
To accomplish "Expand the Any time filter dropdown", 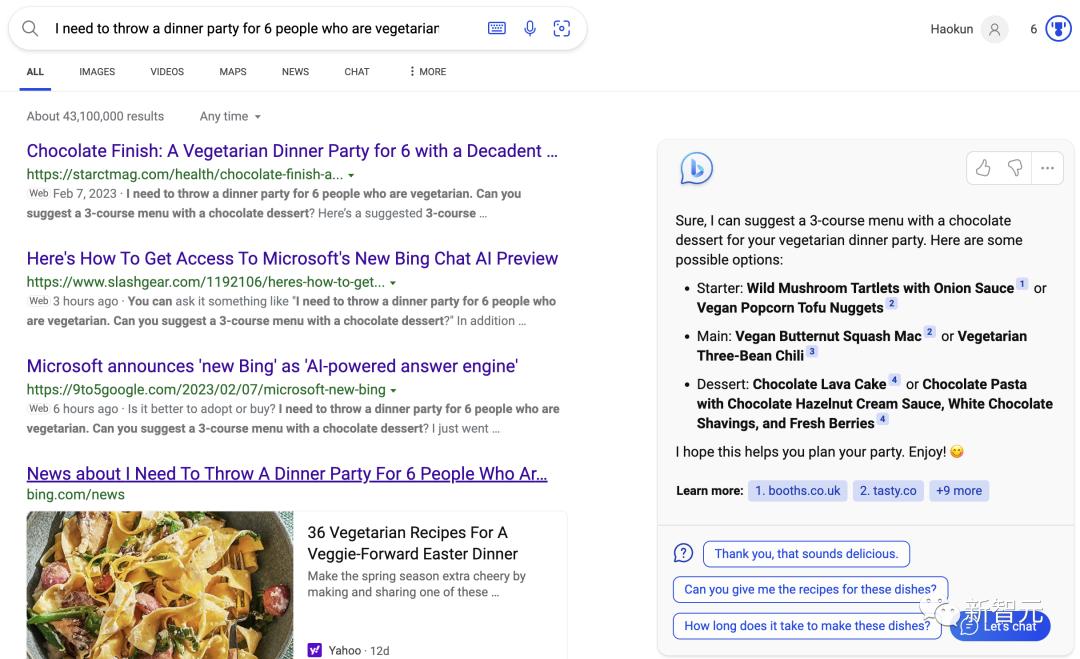I will (230, 116).
